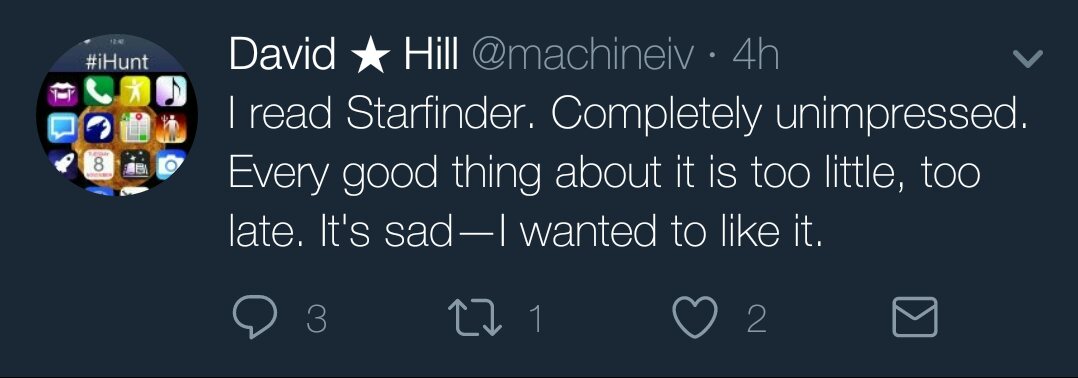Click the rocket icon in the avatar

click(x=63, y=163)
